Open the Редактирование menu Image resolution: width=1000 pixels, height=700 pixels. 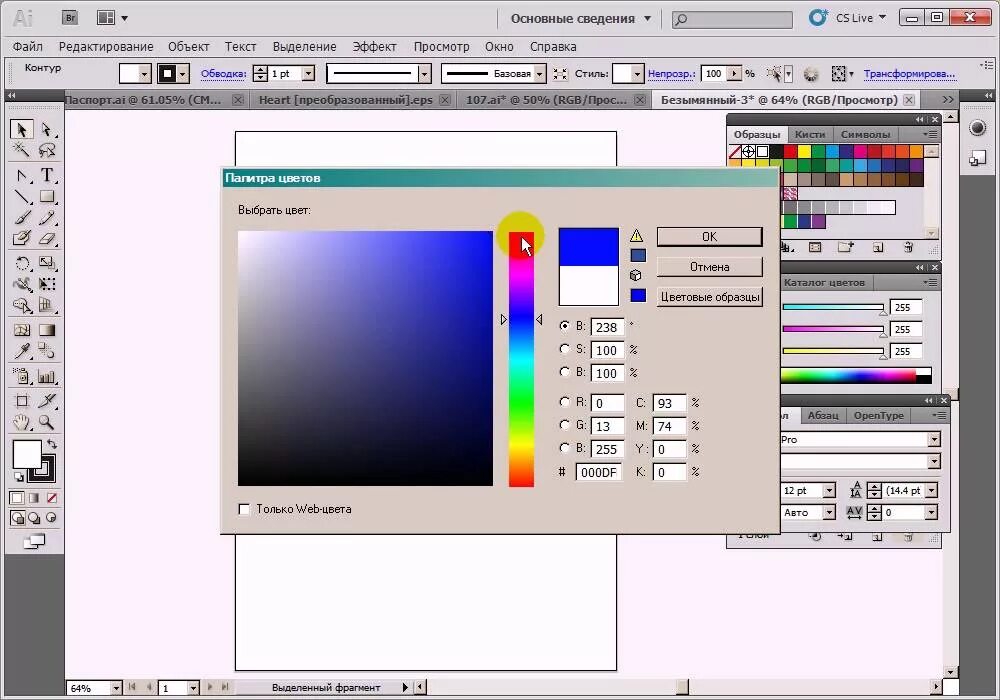(106, 47)
